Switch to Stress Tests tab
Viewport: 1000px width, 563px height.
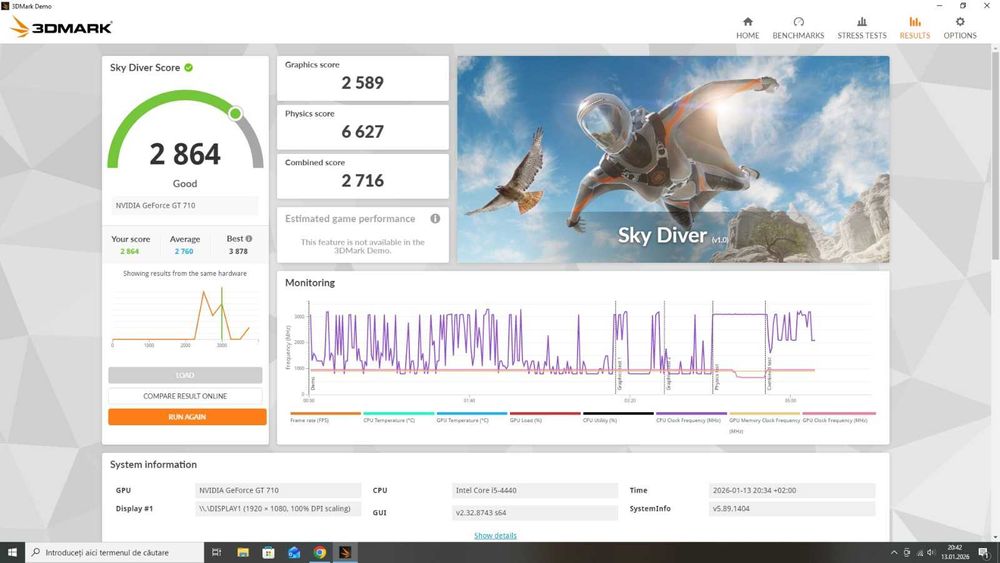pyautogui.click(x=862, y=28)
